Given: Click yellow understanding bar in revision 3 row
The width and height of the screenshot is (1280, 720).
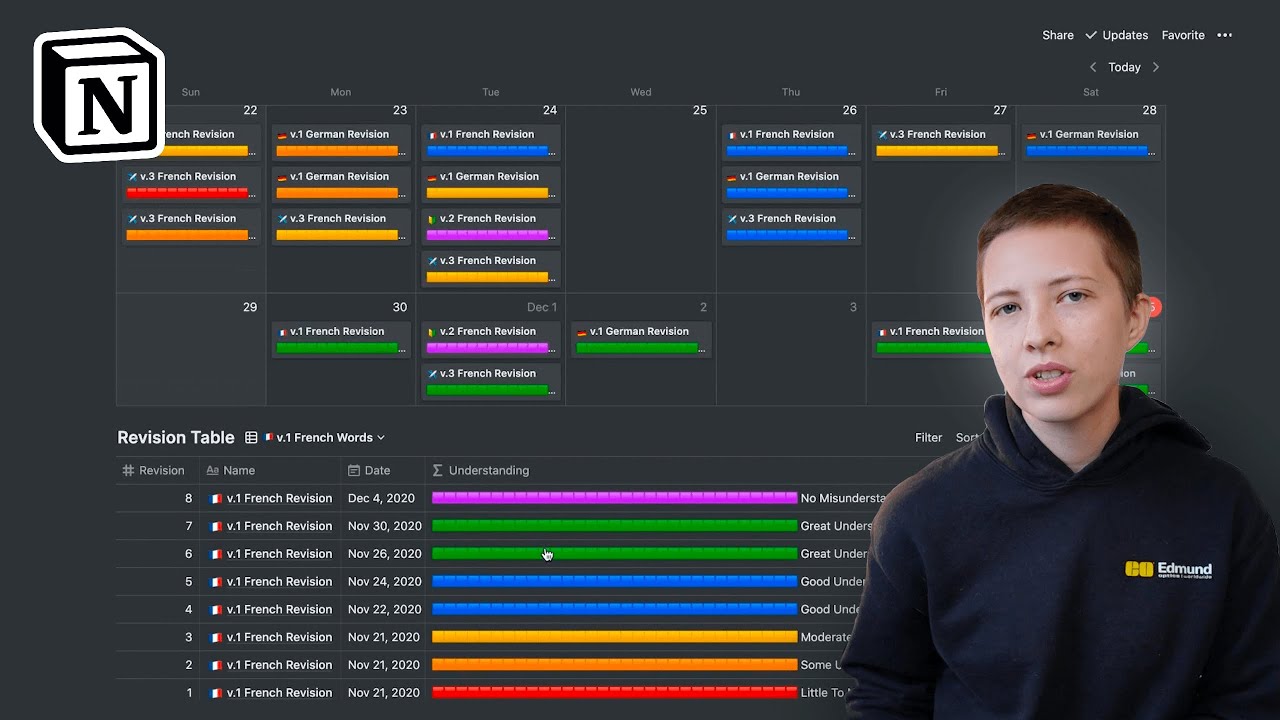Looking at the screenshot, I should click(x=614, y=637).
